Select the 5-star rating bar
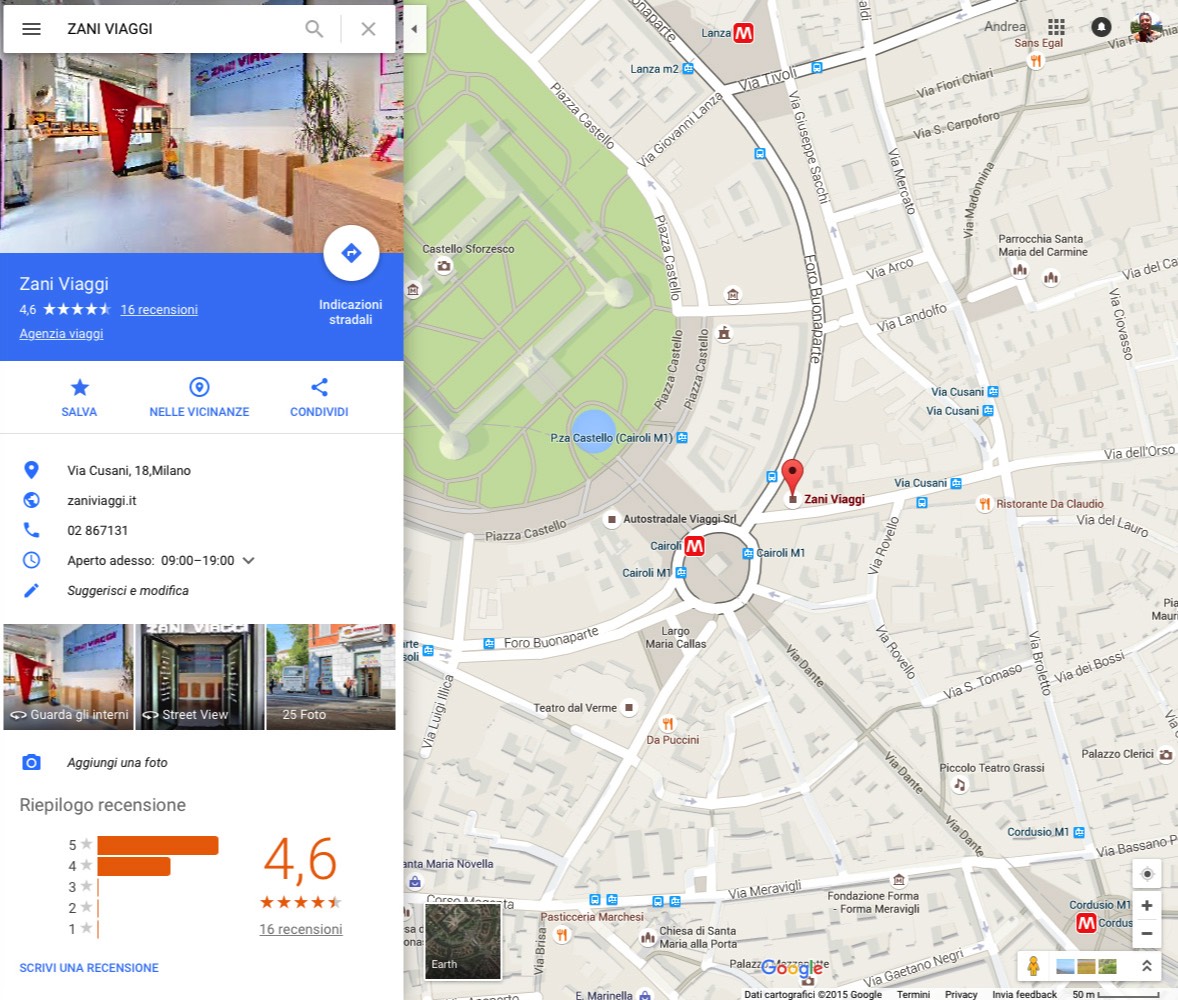Viewport: 1178px width, 1000px height. 158,845
